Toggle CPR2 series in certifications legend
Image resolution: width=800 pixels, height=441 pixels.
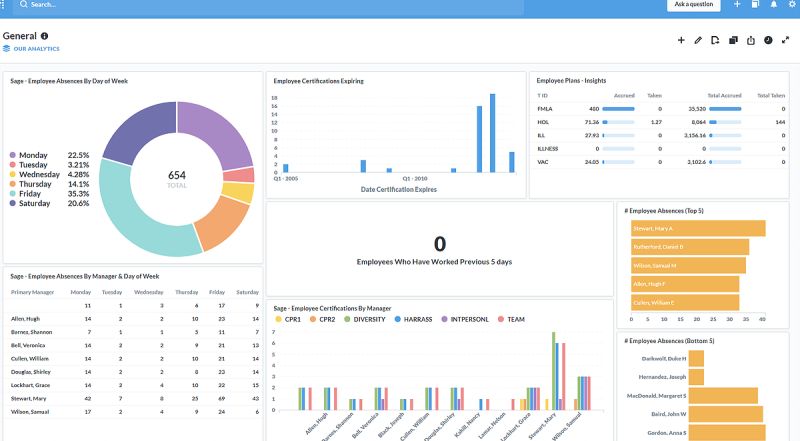322,320
